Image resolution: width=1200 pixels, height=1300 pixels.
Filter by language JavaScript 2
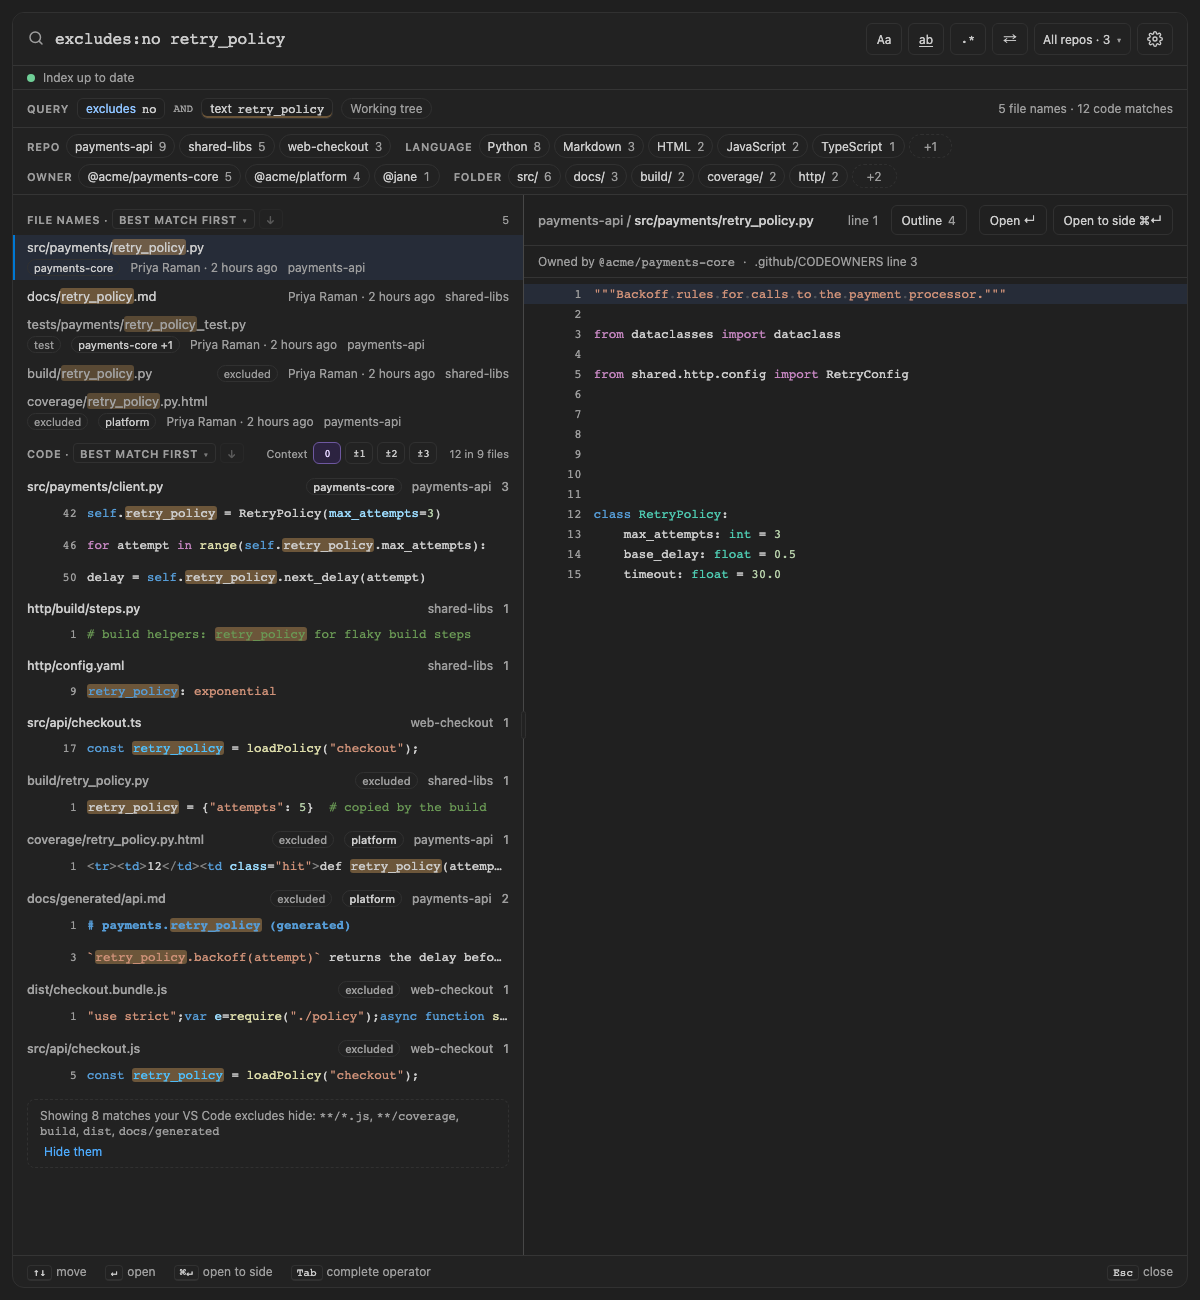[x=763, y=147]
